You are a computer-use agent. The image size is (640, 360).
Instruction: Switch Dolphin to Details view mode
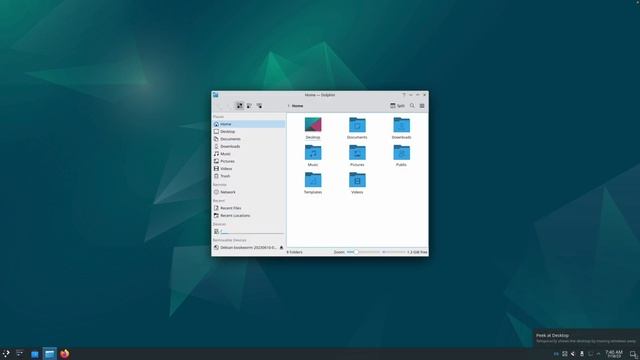pyautogui.click(x=259, y=106)
